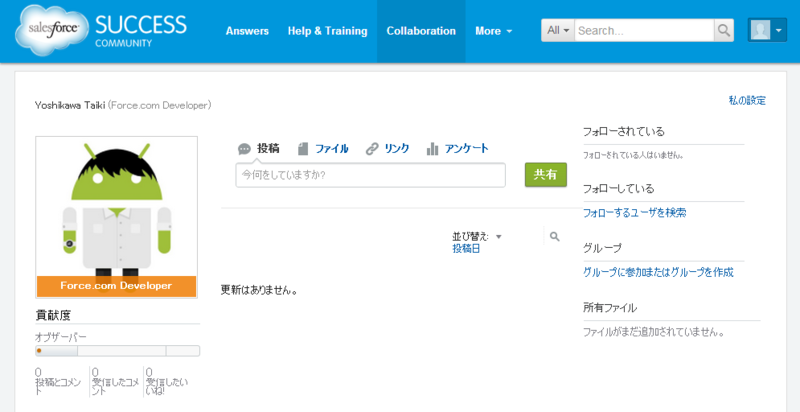Click the 貢献度 heading
Image resolution: width=800 pixels, height=412 pixels.
[53, 316]
